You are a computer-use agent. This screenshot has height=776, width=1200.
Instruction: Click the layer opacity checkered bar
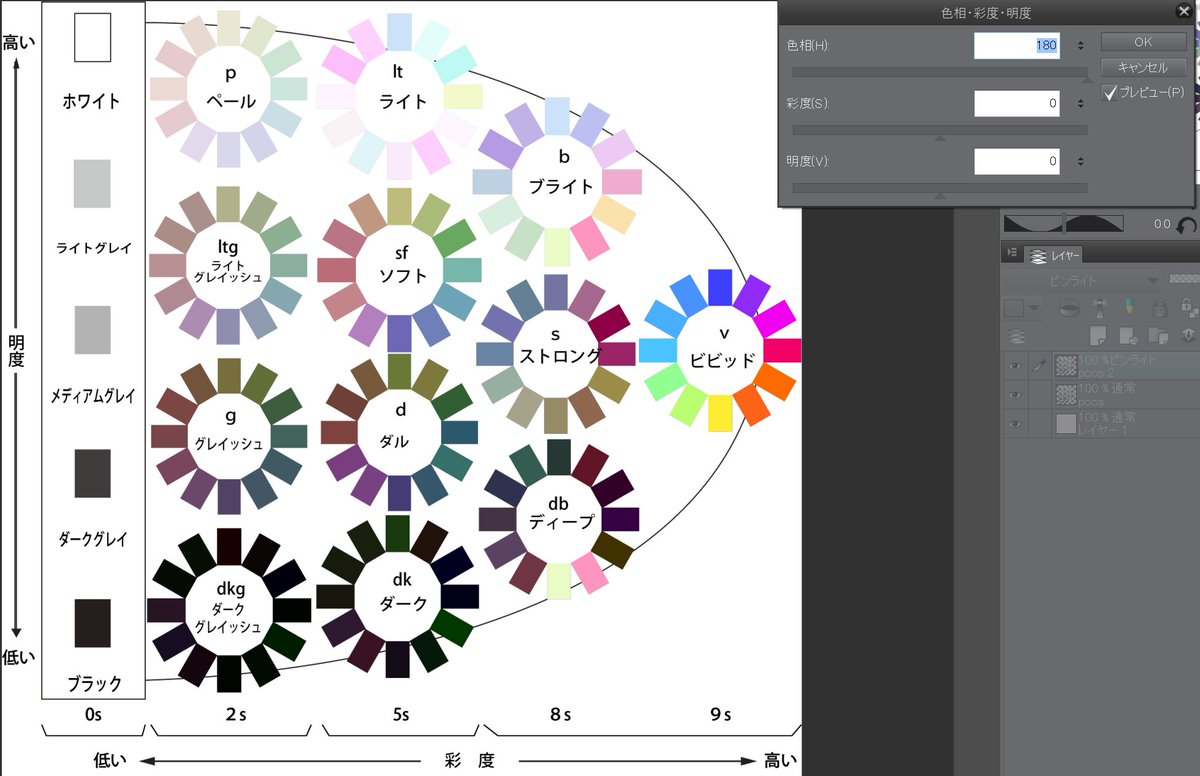tap(1184, 279)
